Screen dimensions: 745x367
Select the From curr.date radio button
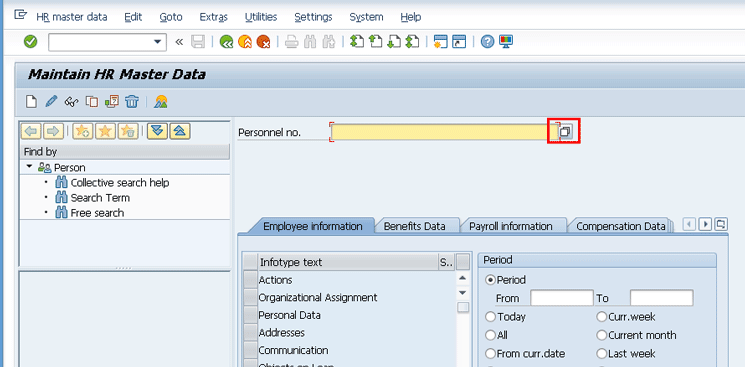tap(490, 354)
